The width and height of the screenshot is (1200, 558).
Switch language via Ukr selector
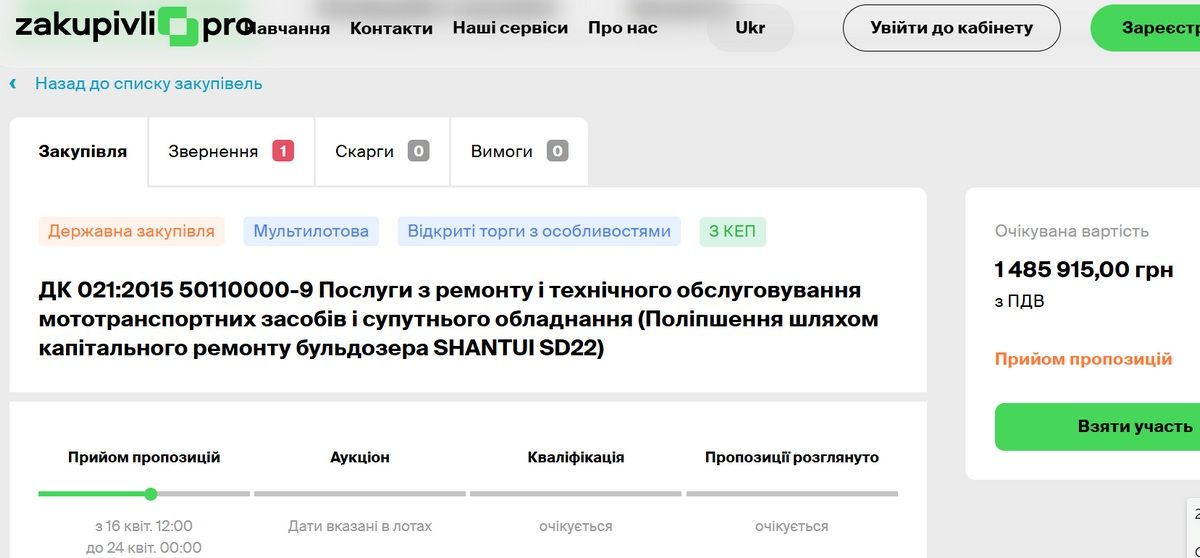pyautogui.click(x=750, y=28)
